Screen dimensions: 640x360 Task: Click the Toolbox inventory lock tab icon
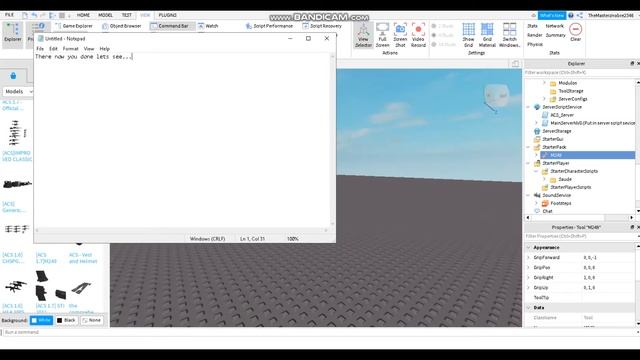[13, 76]
